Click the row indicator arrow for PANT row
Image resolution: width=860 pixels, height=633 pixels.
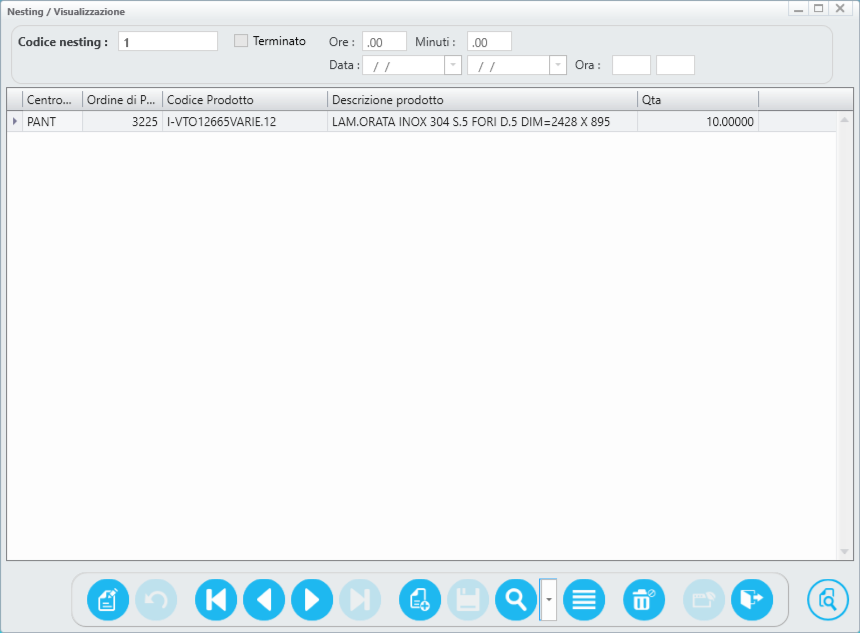pos(15,121)
